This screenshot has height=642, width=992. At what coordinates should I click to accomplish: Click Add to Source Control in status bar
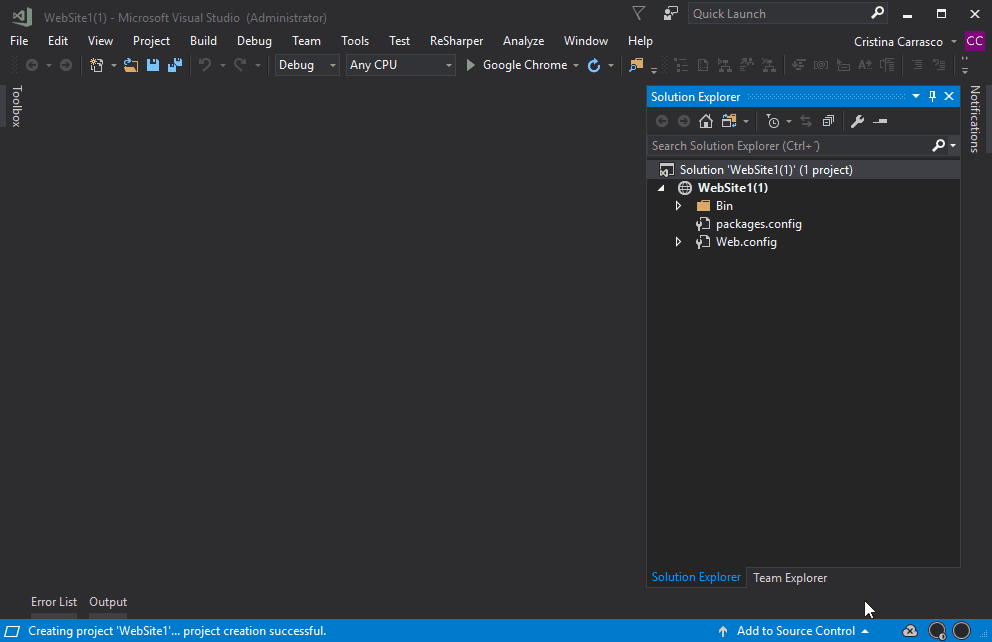click(x=795, y=631)
